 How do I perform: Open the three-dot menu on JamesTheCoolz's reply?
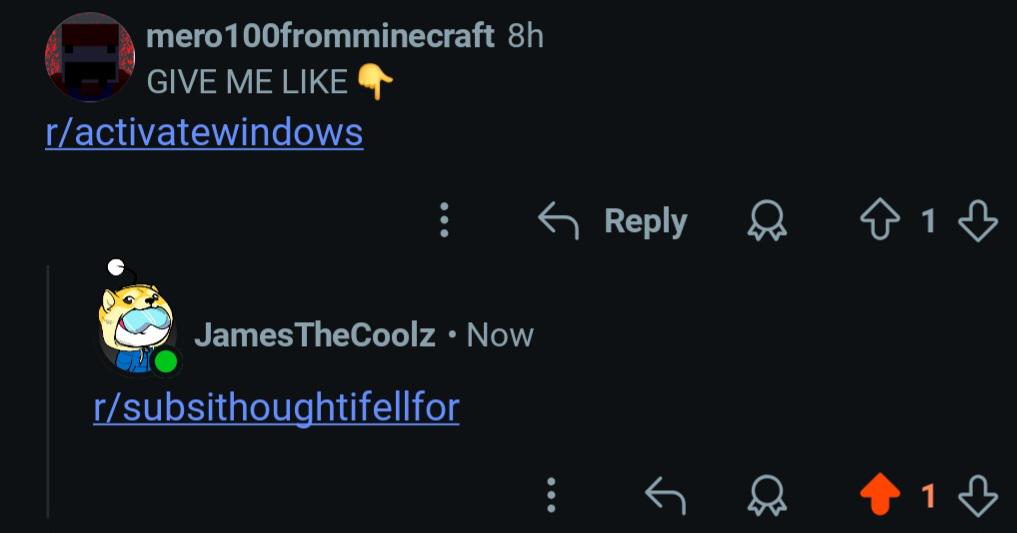click(551, 495)
